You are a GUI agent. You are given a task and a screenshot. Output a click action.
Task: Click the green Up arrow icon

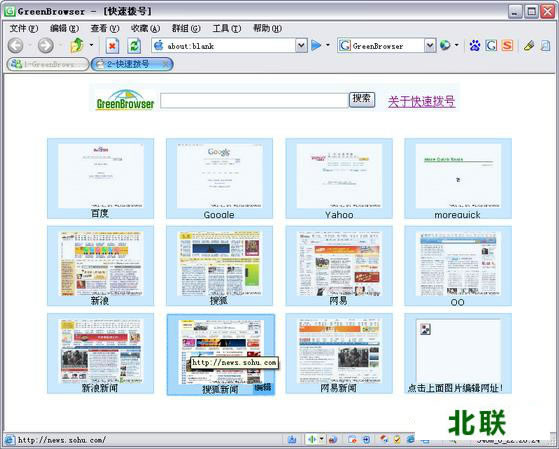tap(77, 45)
